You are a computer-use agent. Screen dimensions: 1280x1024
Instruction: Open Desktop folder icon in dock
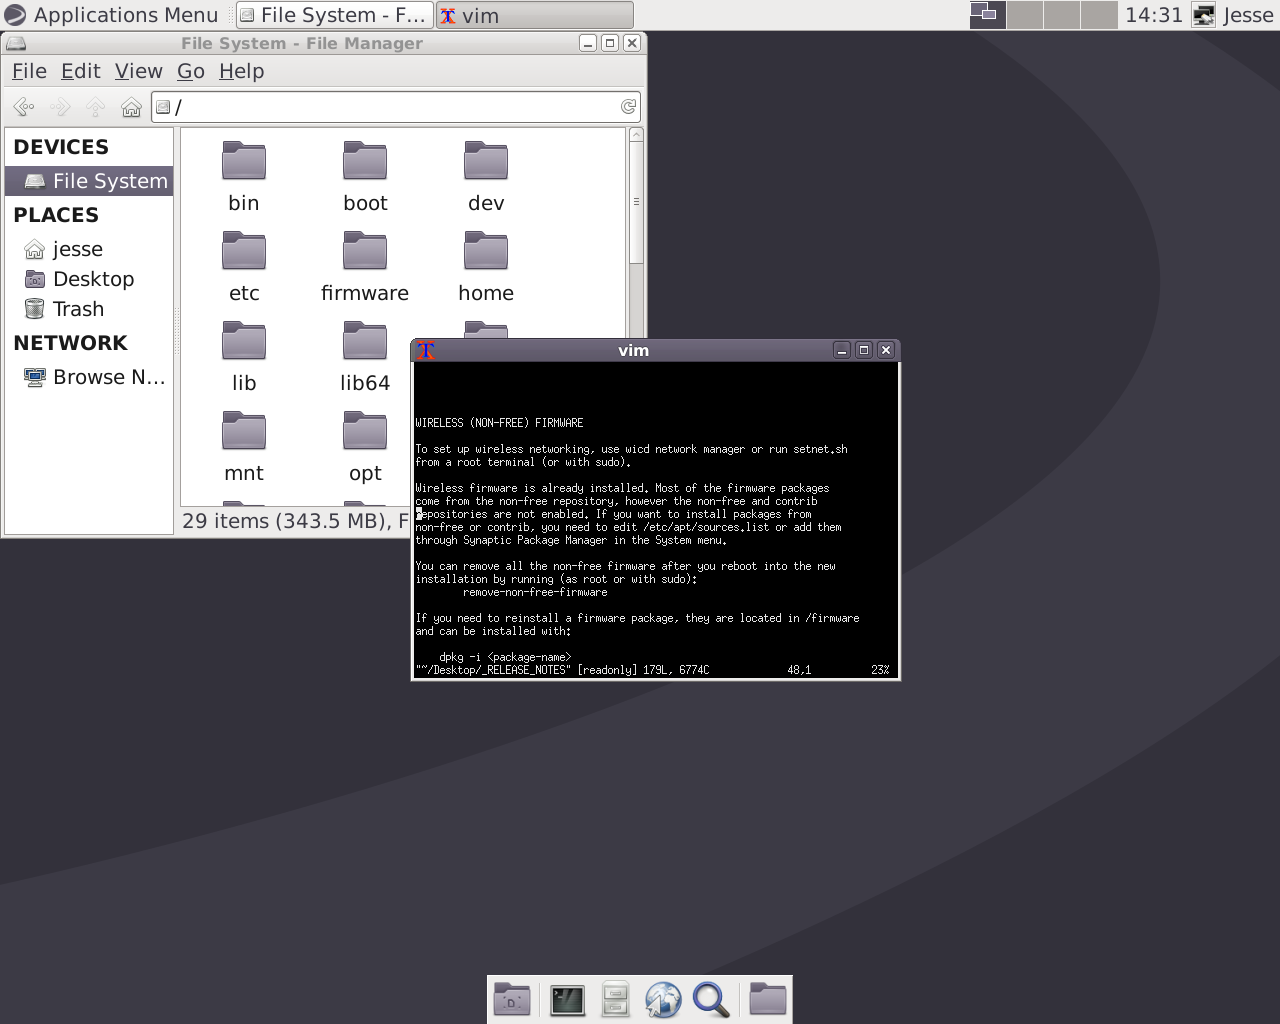click(x=512, y=1000)
